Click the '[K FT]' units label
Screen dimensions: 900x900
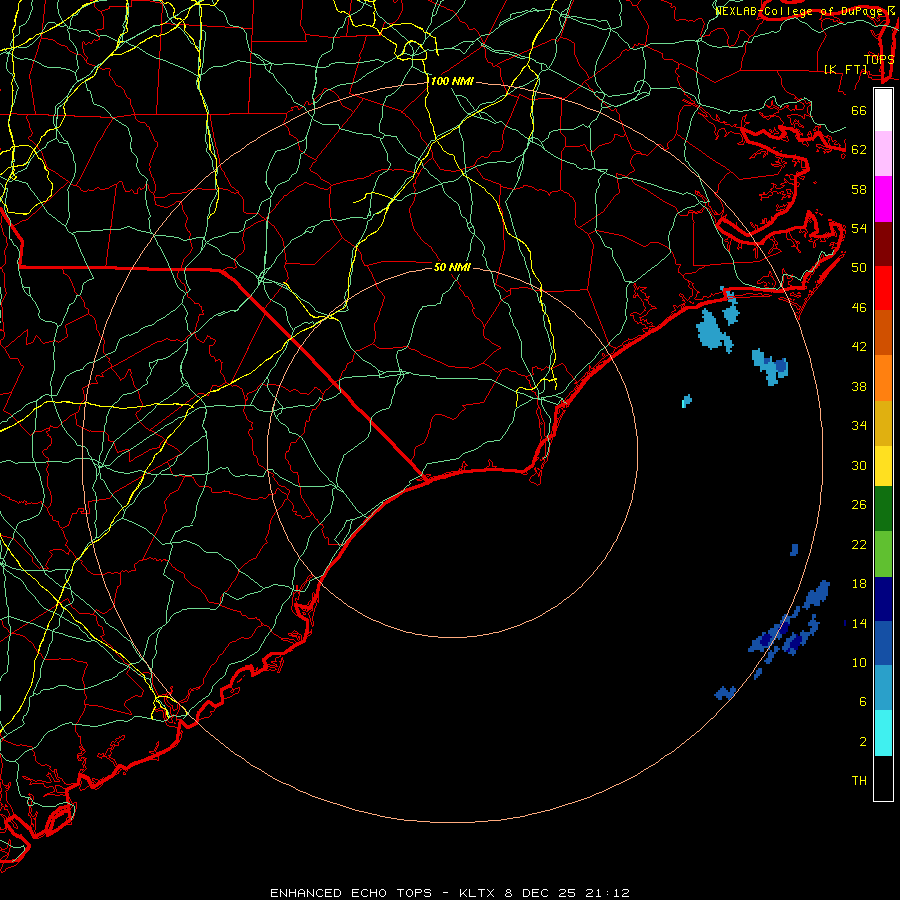coord(845,69)
